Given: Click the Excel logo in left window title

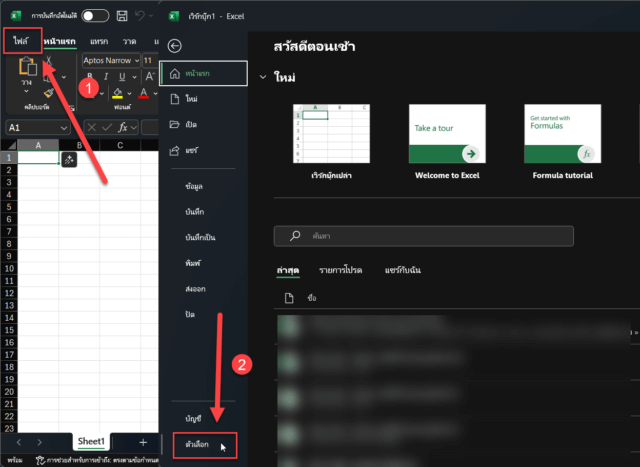Looking at the screenshot, I should 16,16.
